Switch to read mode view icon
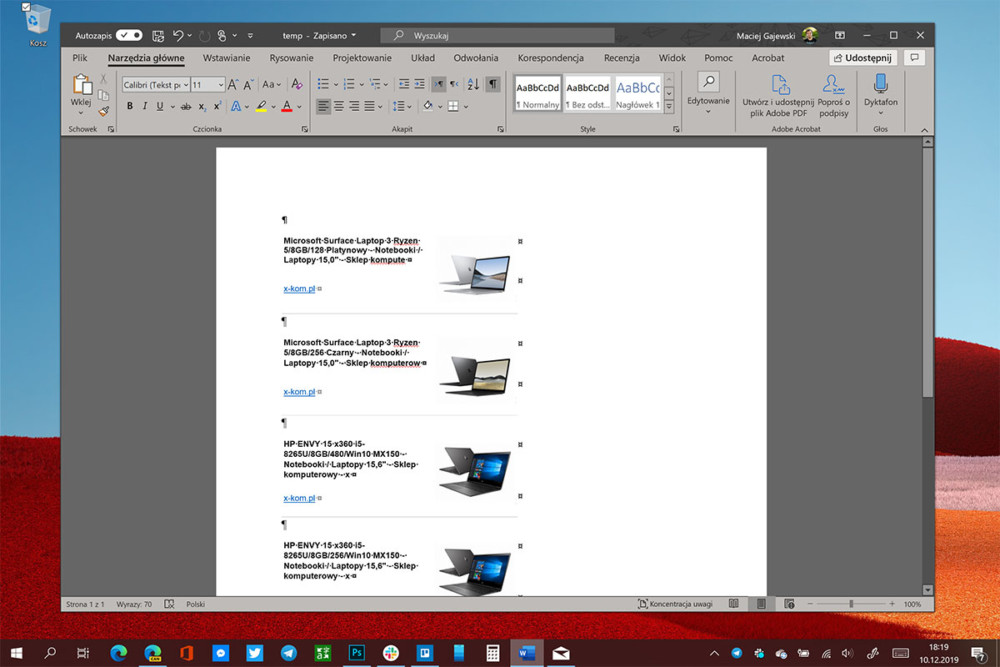The image size is (1000, 667). point(733,604)
